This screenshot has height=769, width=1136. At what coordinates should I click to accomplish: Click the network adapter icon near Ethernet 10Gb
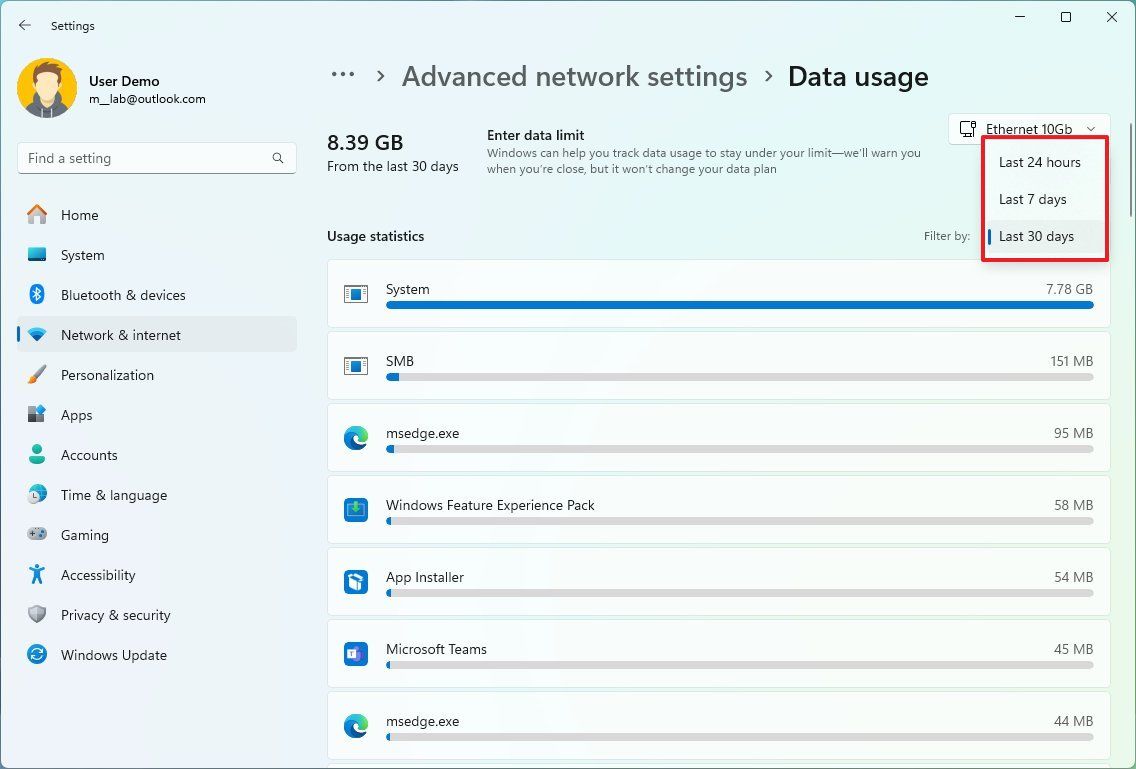click(967, 128)
